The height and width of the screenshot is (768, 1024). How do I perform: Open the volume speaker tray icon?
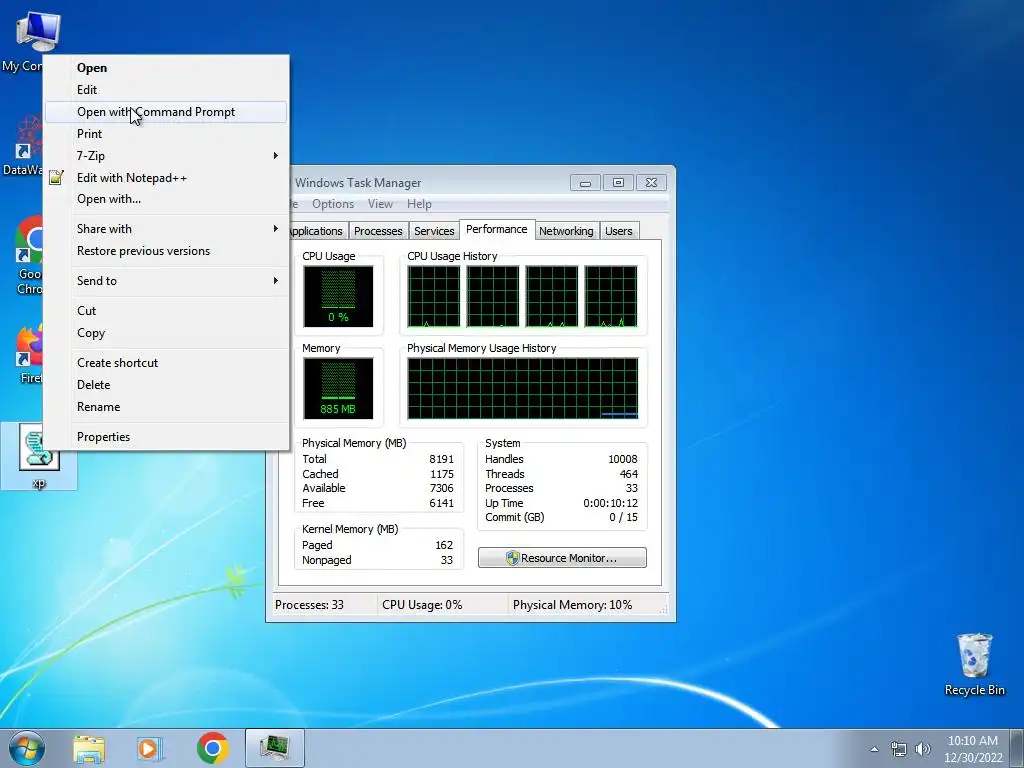click(923, 749)
